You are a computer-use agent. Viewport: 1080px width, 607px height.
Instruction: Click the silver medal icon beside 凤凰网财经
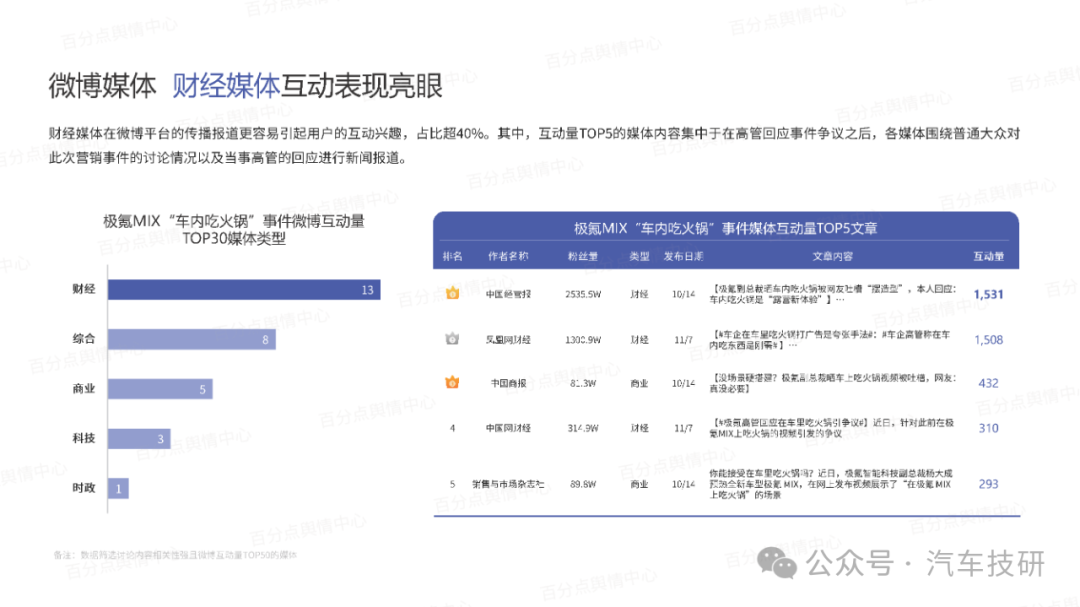coord(452,339)
